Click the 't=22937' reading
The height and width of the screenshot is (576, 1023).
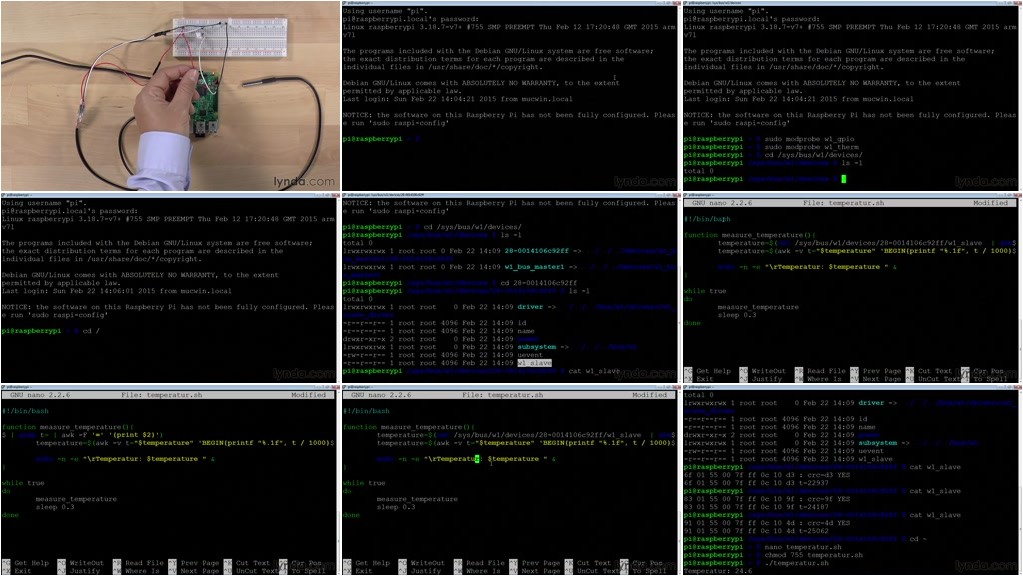click(810, 483)
